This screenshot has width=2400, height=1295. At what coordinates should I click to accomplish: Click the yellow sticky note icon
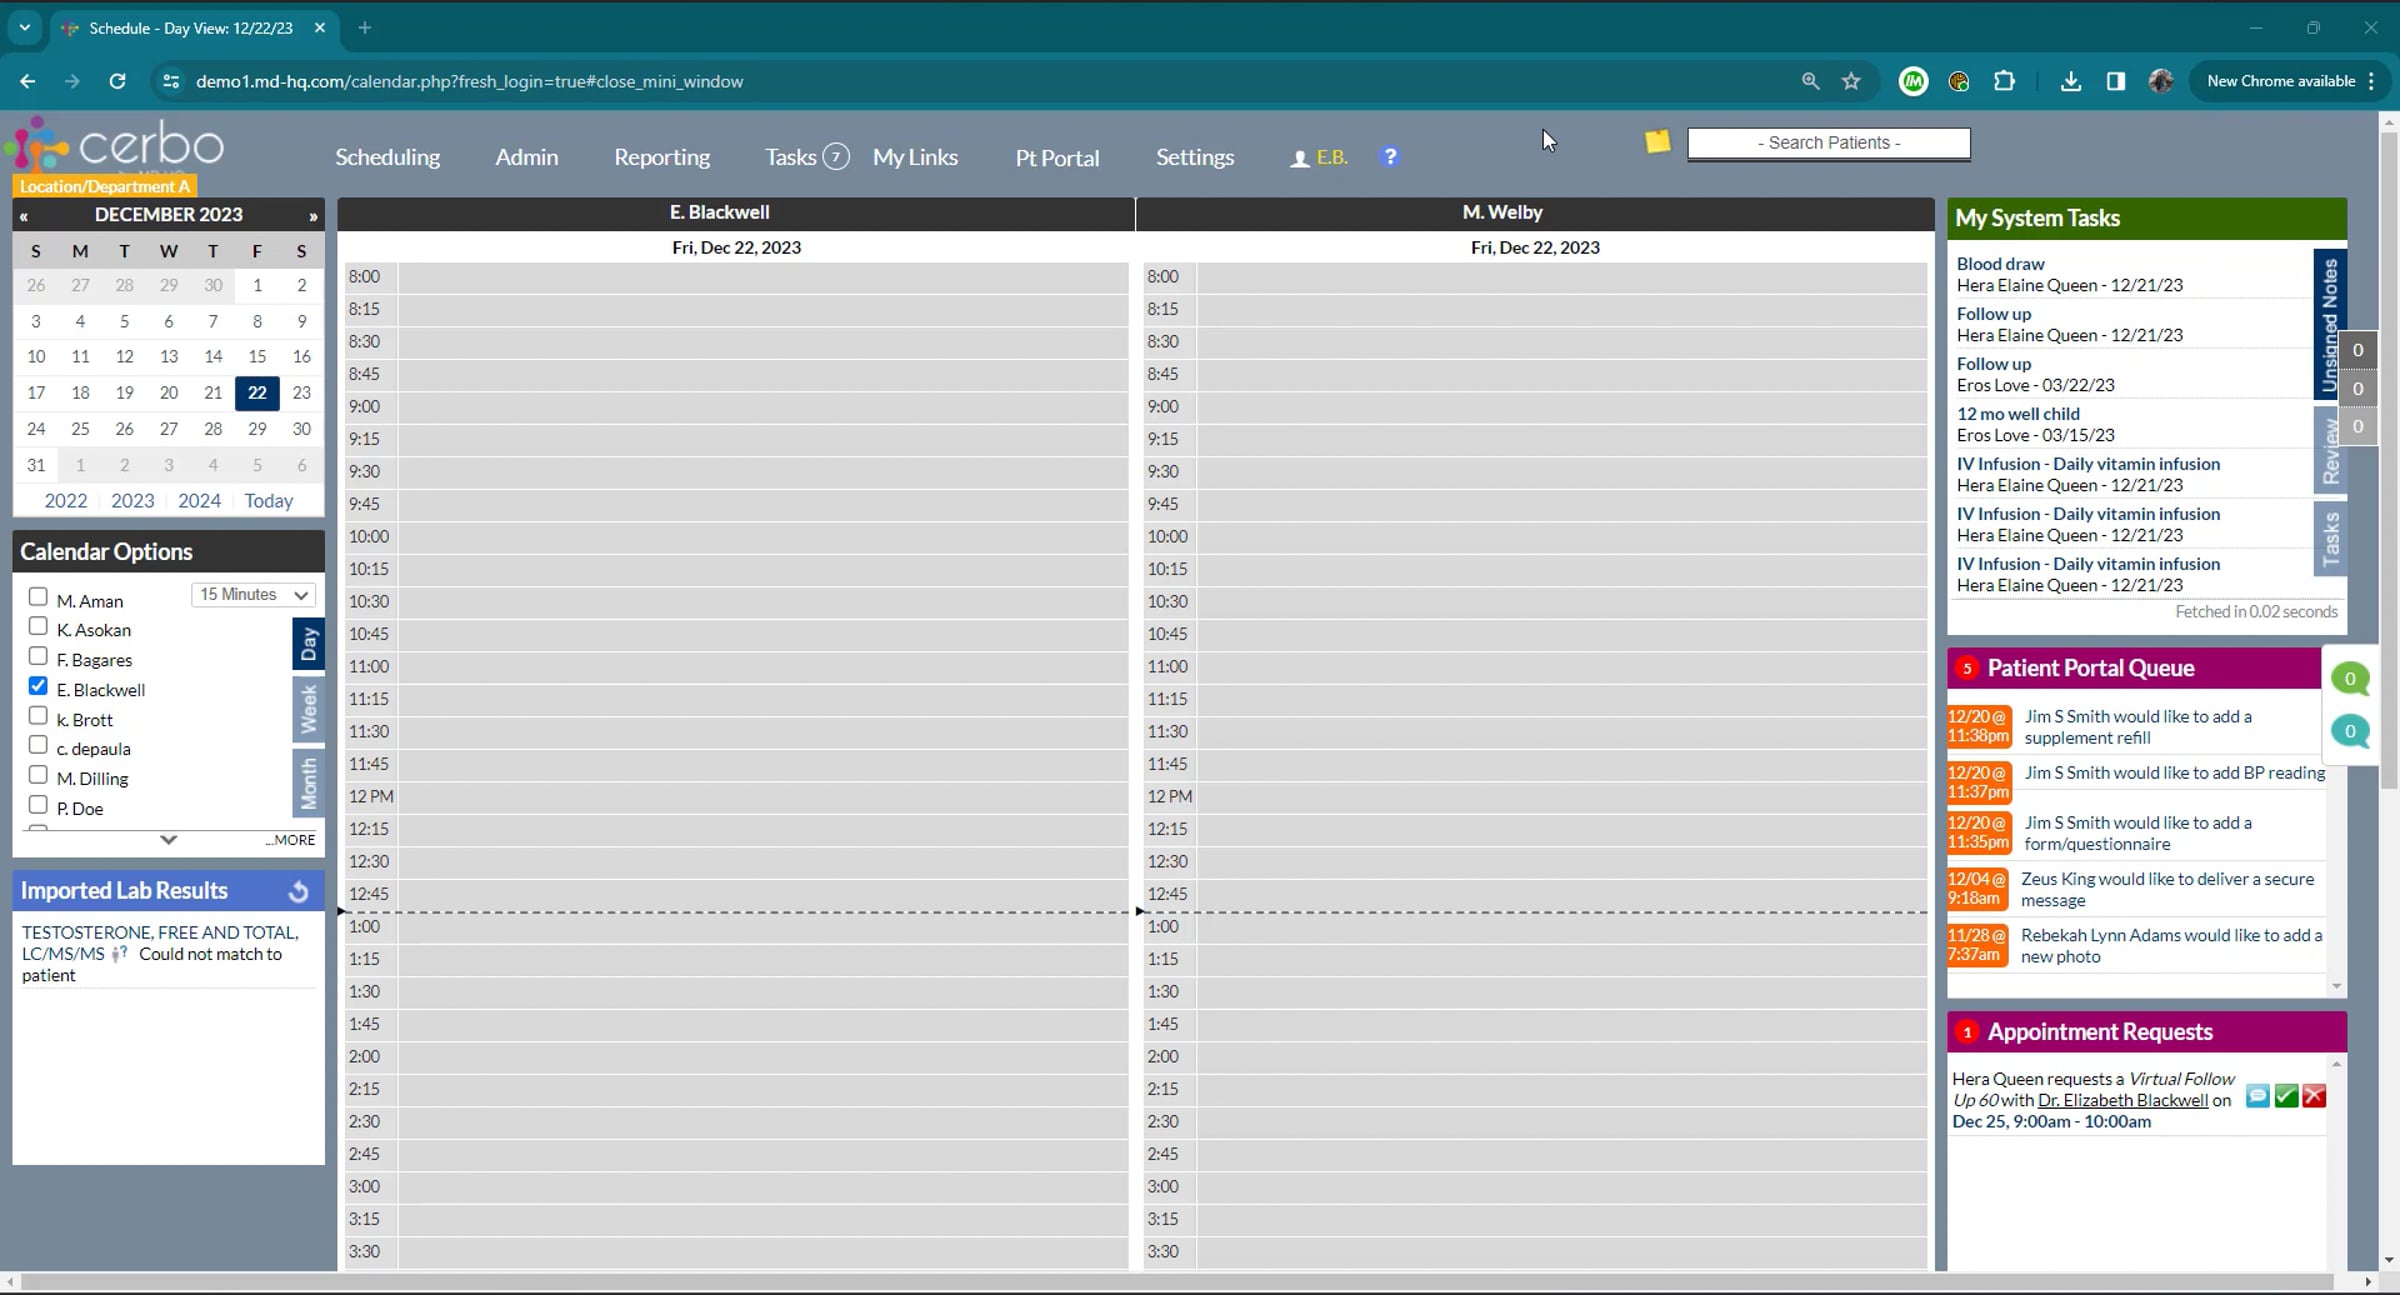click(x=1657, y=142)
